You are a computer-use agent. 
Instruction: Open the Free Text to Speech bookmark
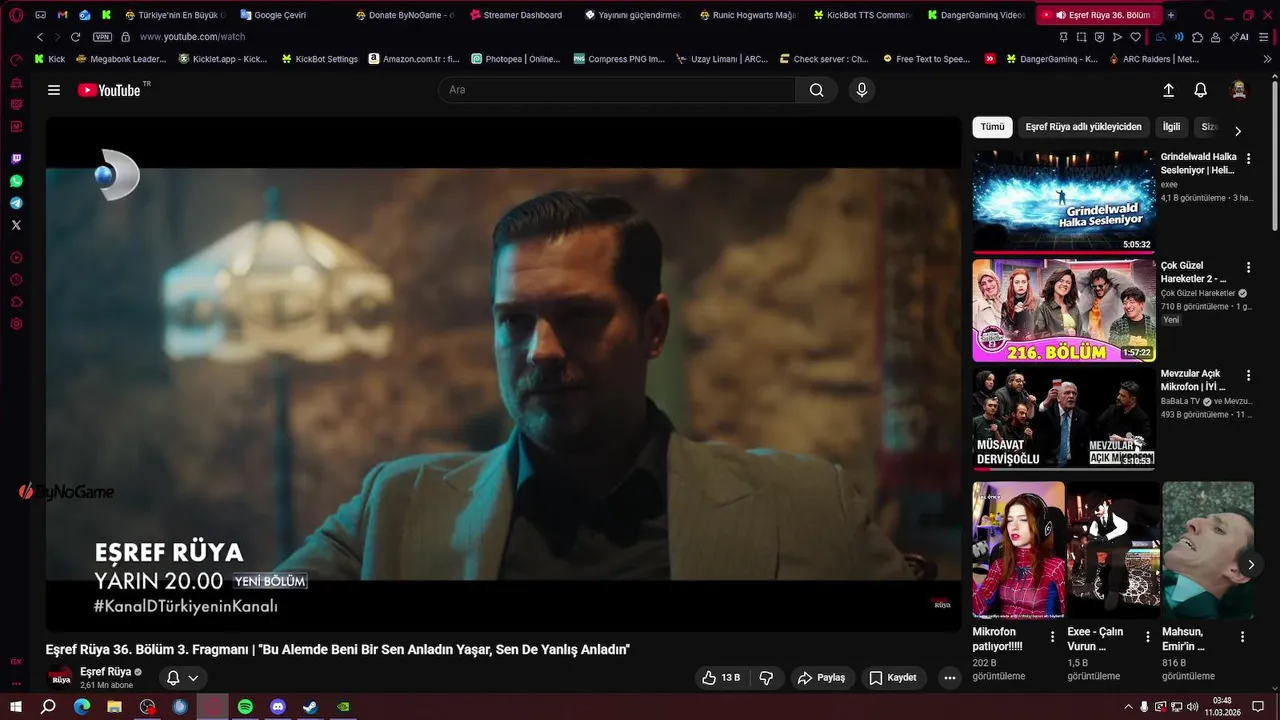click(927, 59)
